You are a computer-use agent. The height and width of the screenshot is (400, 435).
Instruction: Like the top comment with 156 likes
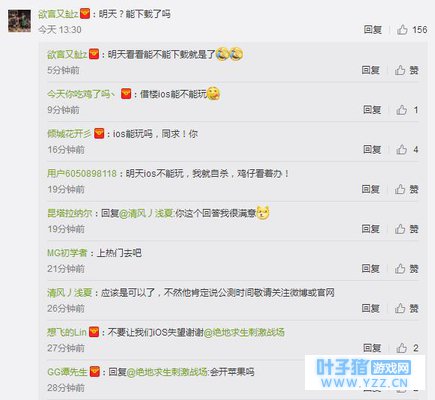tap(412, 30)
